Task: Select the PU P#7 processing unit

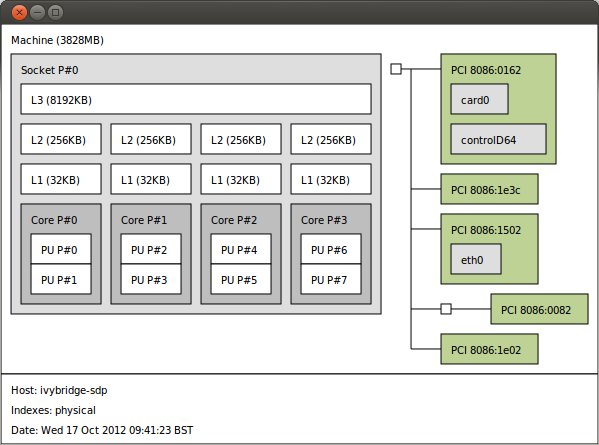Action: tap(331, 279)
